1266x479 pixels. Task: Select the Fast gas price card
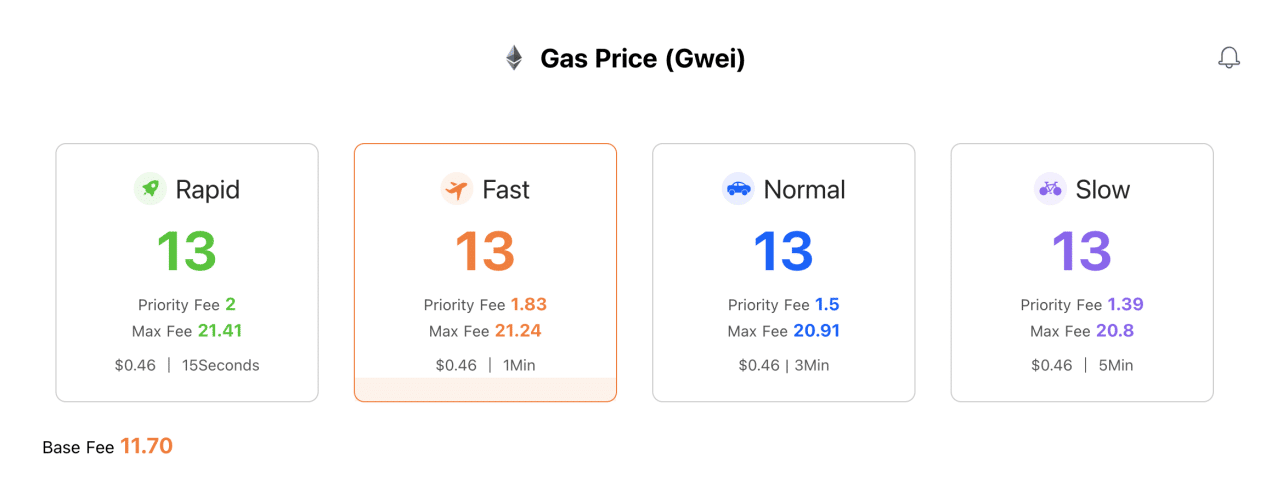pyautogui.click(x=485, y=273)
